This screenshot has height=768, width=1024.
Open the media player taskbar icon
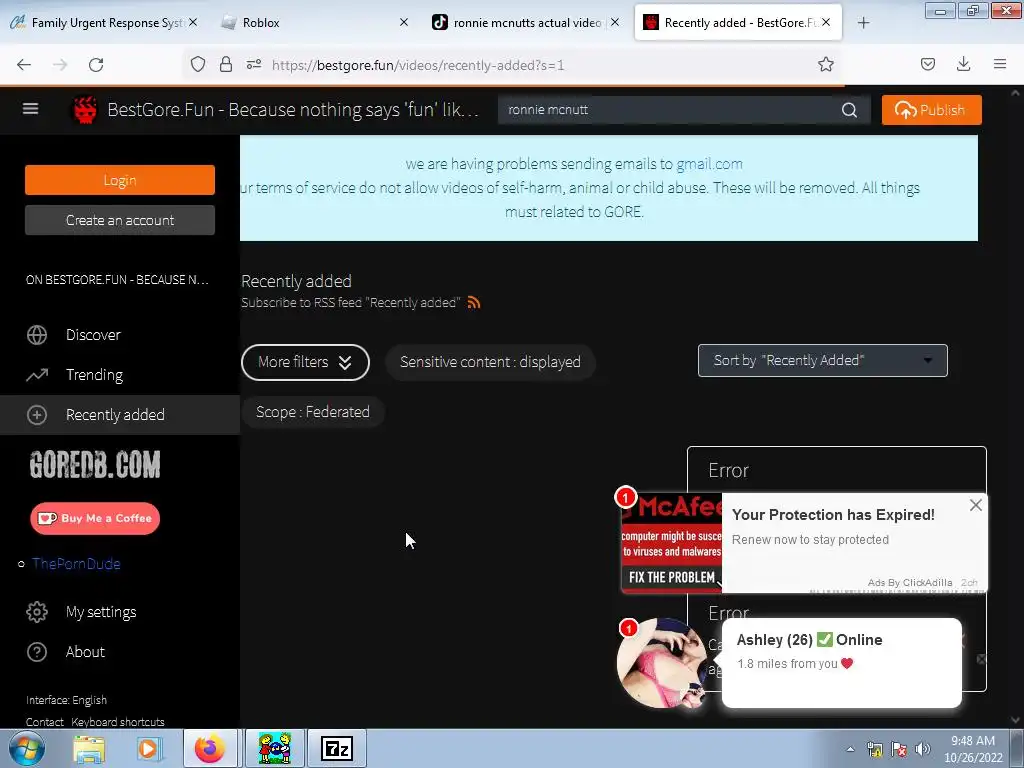tap(148, 748)
